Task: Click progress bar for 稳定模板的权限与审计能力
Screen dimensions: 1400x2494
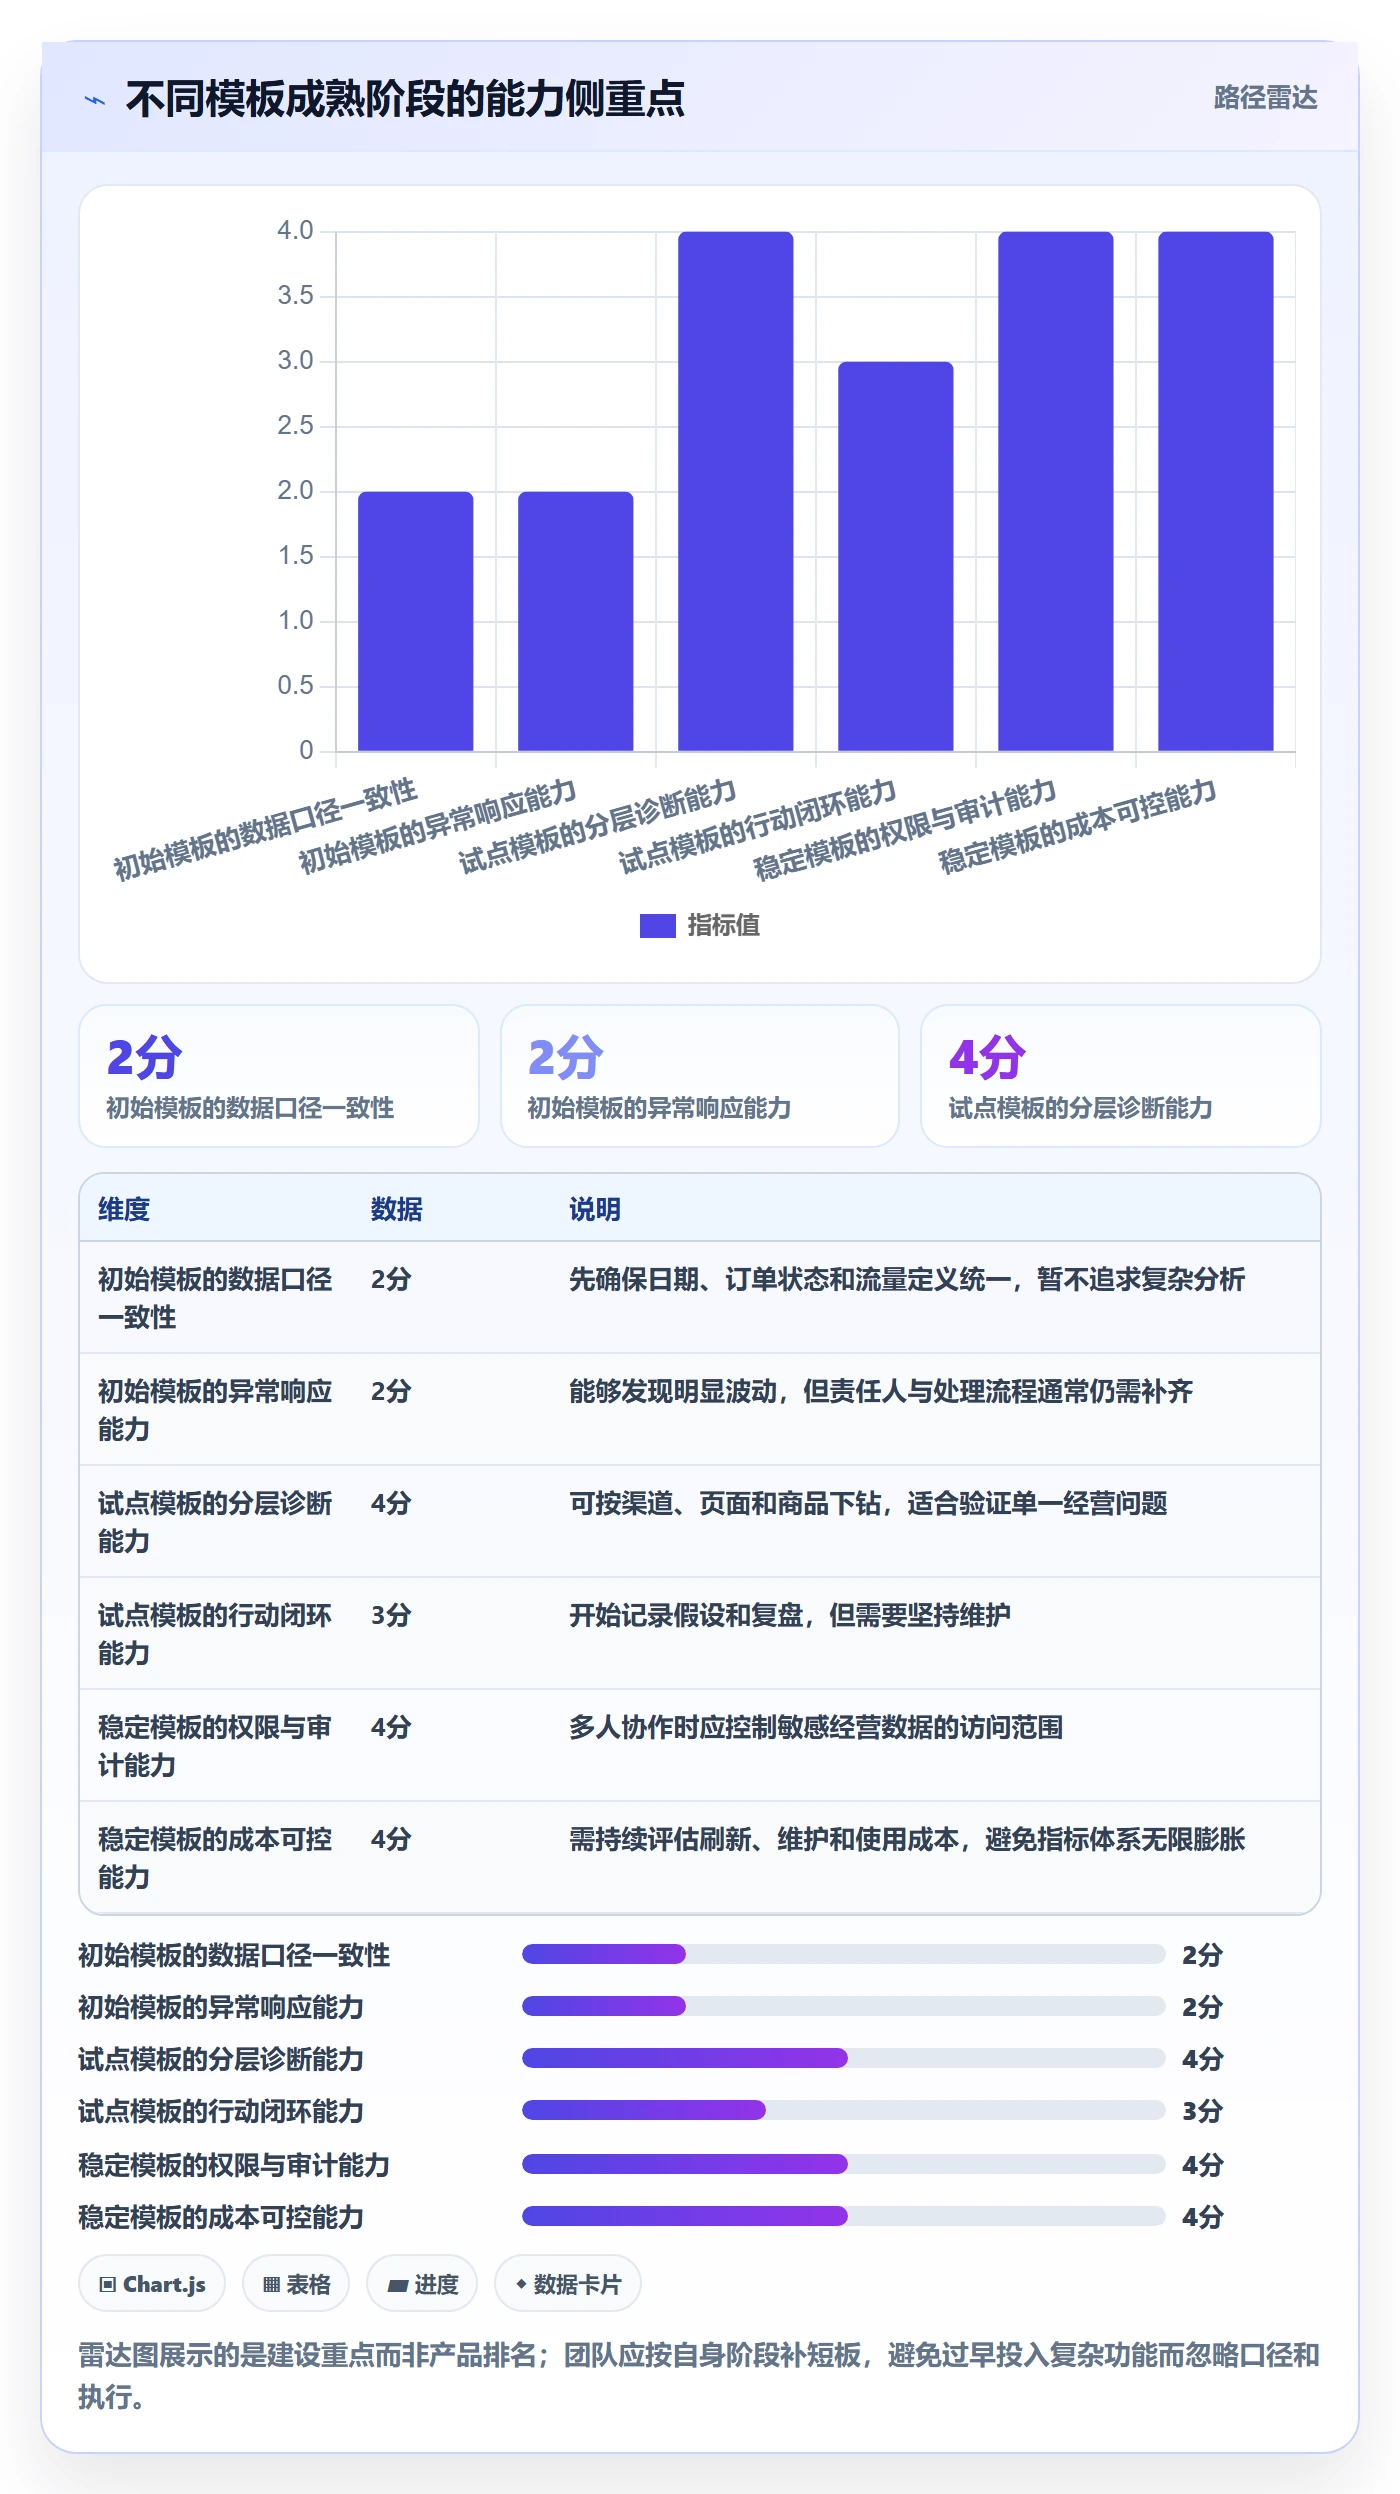Action: point(844,2164)
